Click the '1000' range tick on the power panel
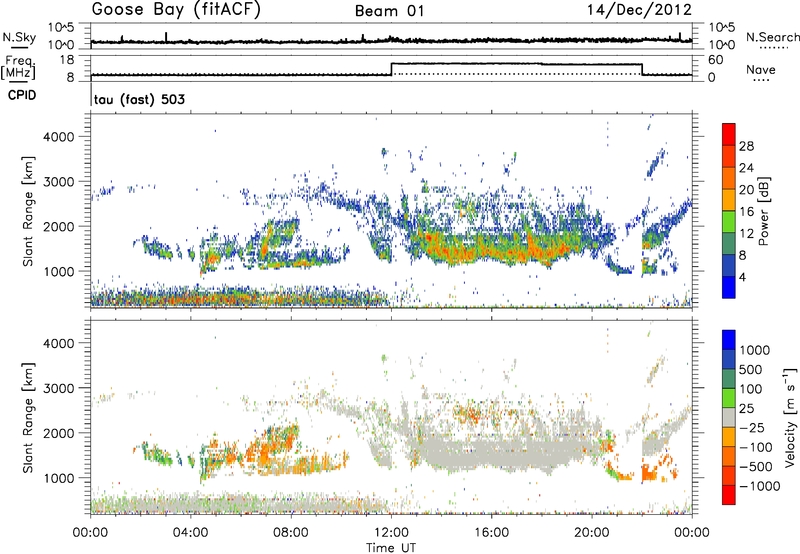800x554 pixels. (x=58, y=271)
